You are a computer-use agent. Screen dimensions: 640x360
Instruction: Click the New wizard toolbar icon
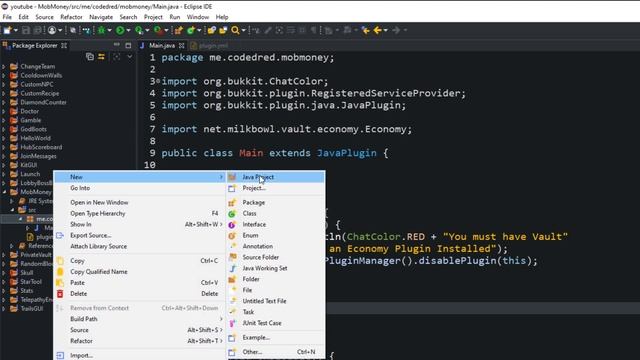point(7,30)
